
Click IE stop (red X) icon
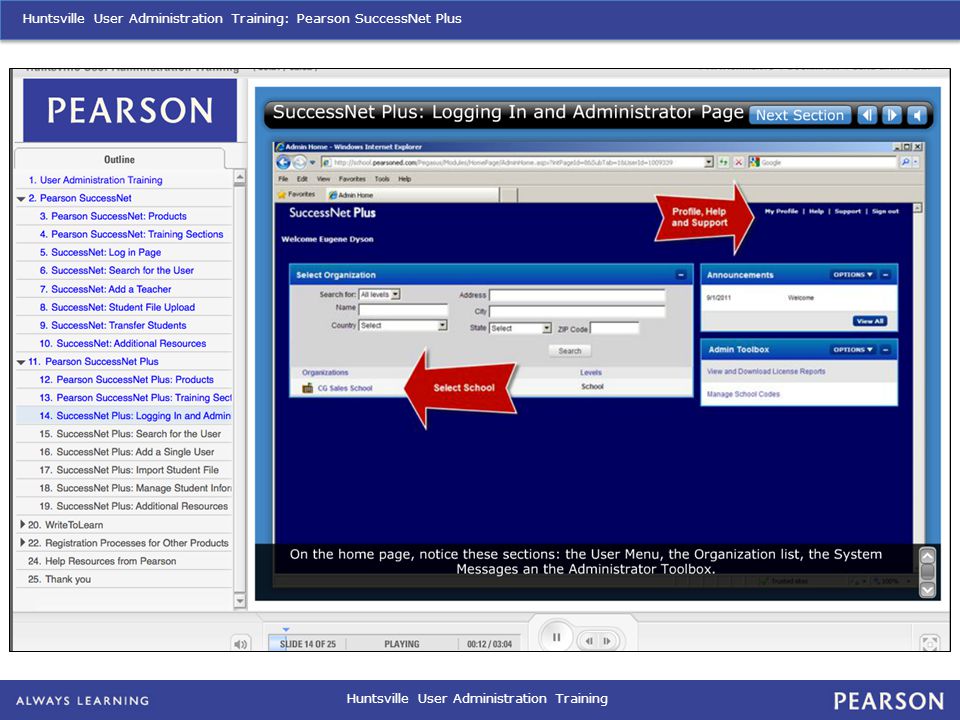738,162
